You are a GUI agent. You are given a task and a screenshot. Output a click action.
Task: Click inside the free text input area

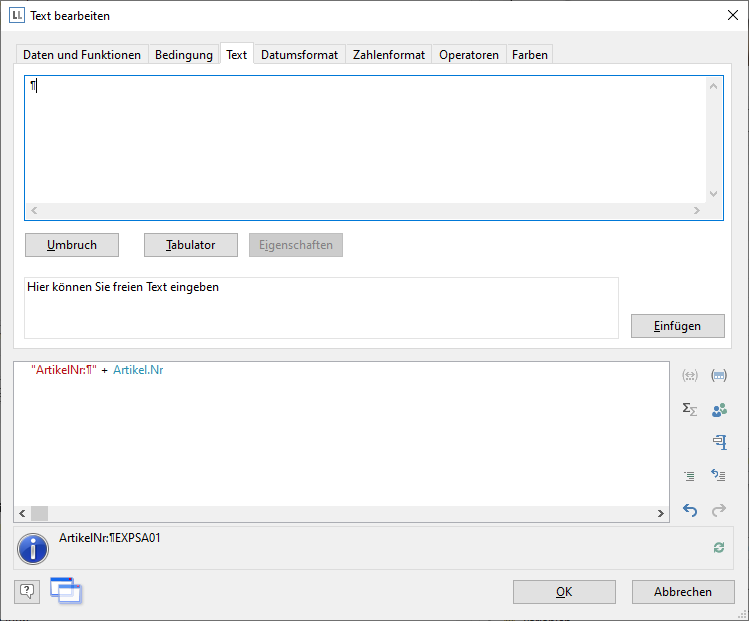(x=370, y=140)
